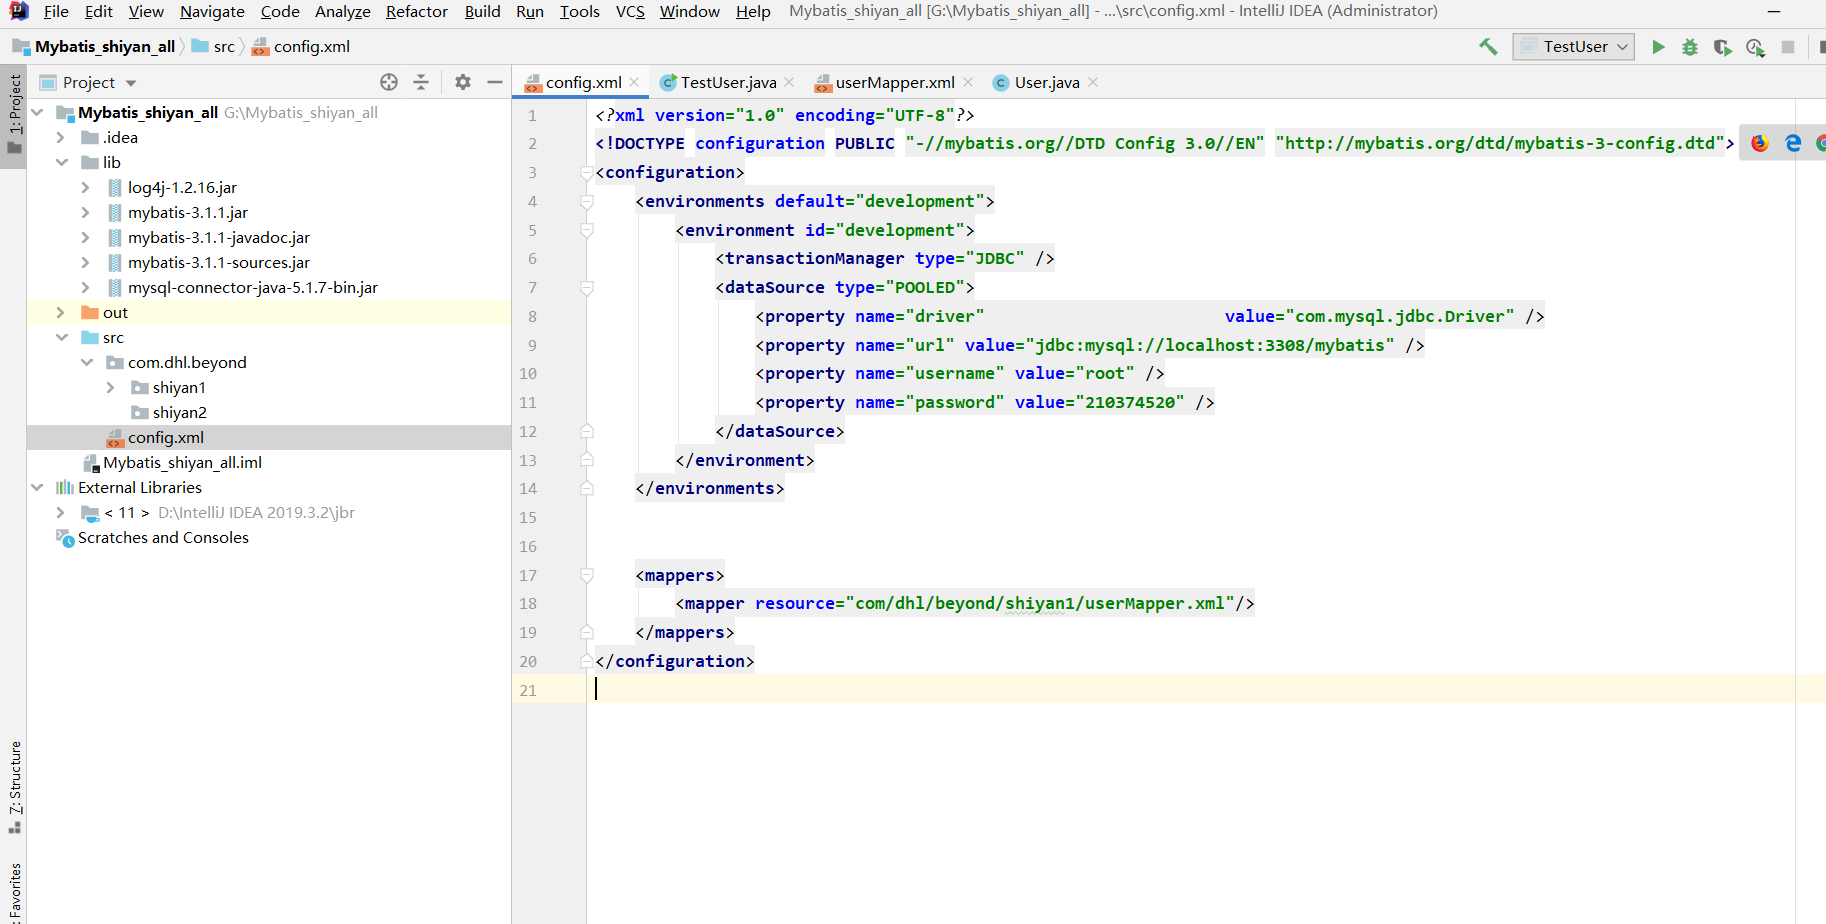Open in Internet Explorer browser icon

tap(1793, 143)
